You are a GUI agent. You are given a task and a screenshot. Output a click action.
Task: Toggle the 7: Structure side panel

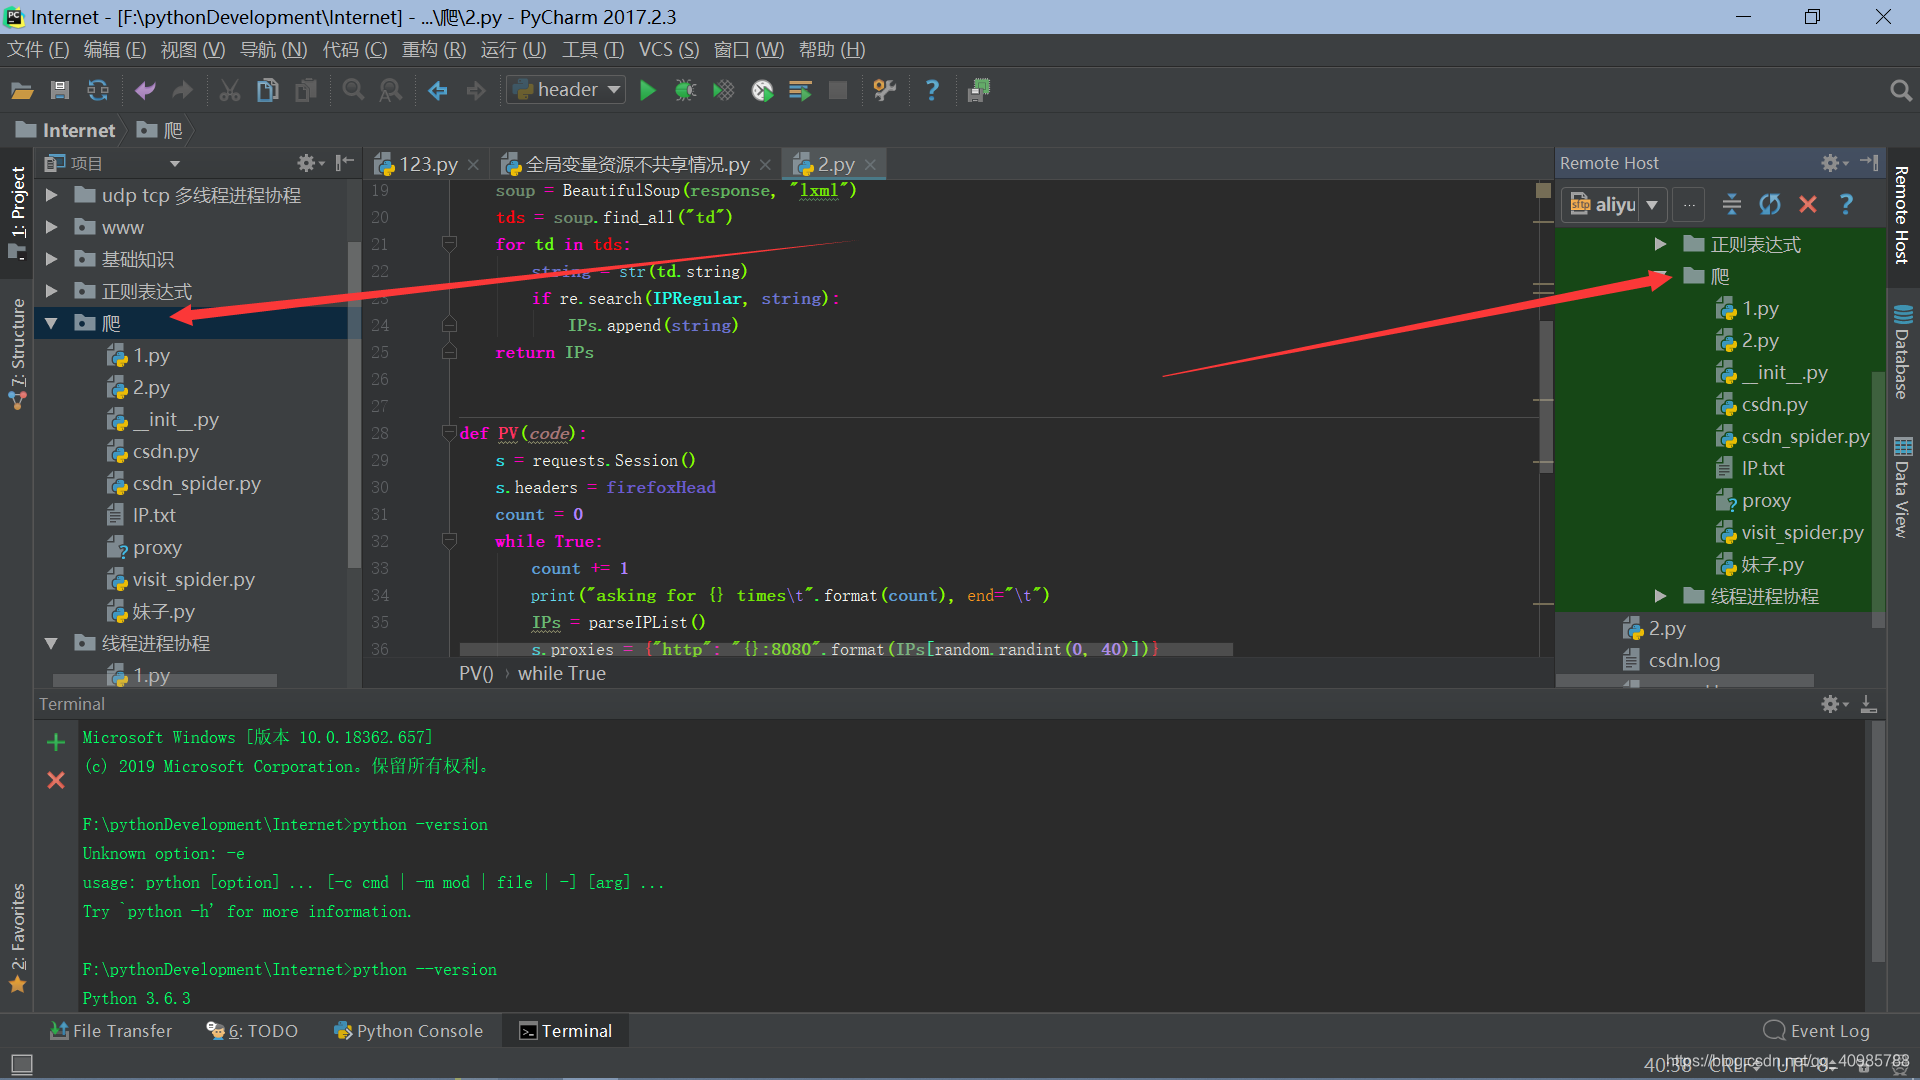click(x=17, y=353)
